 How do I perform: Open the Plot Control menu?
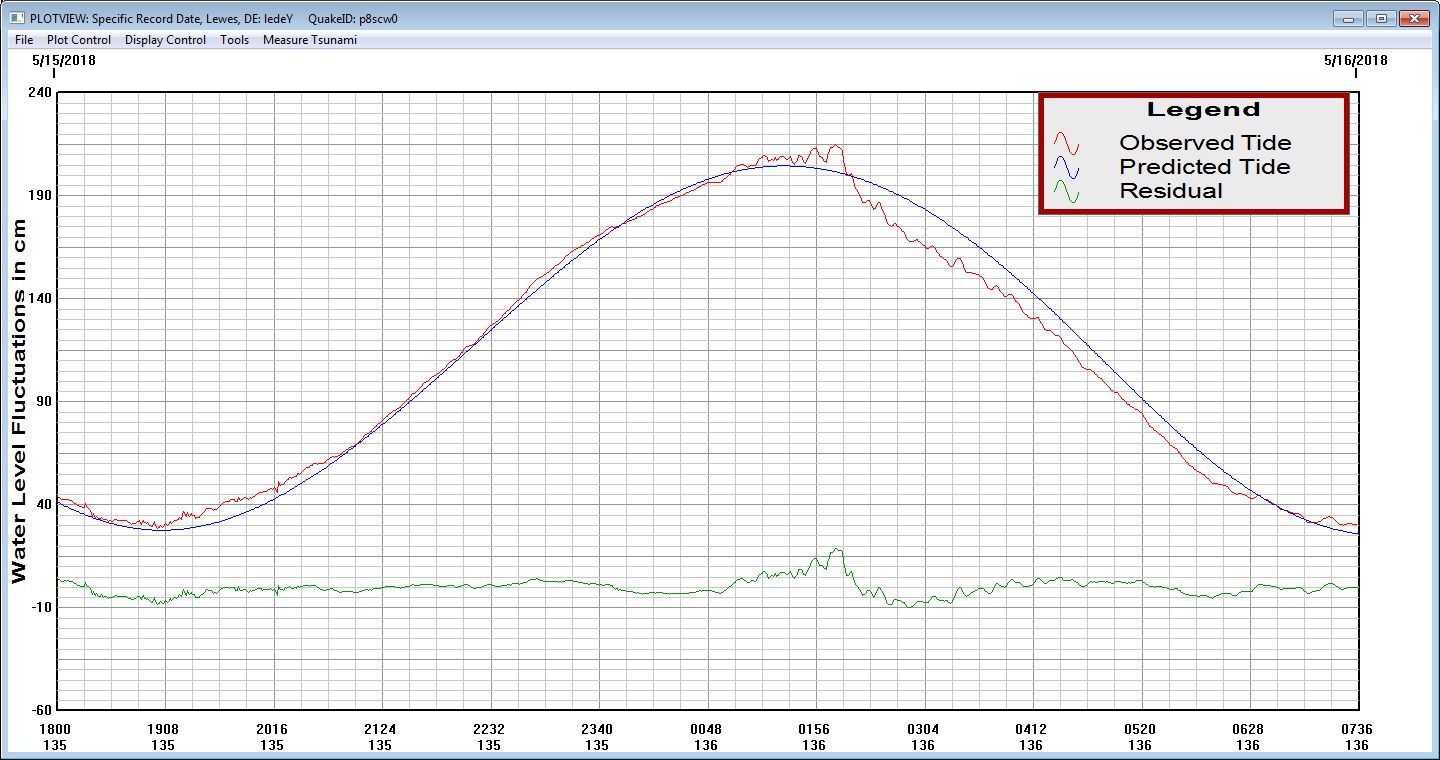(x=79, y=40)
